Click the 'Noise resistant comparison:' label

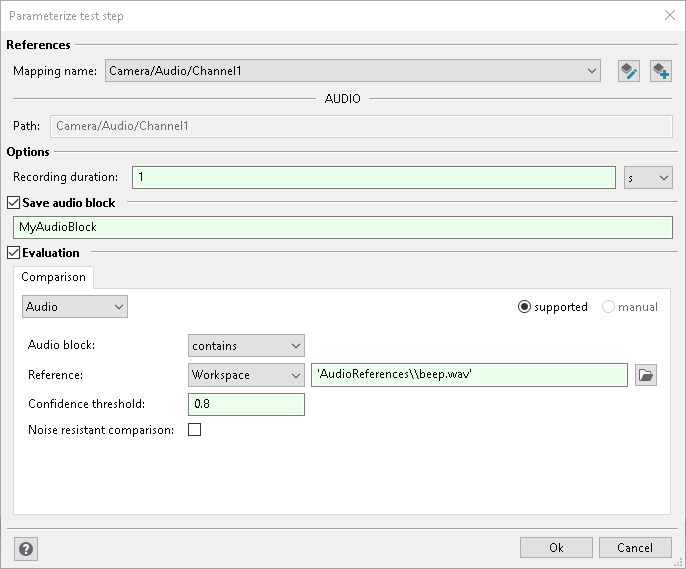pos(101,430)
